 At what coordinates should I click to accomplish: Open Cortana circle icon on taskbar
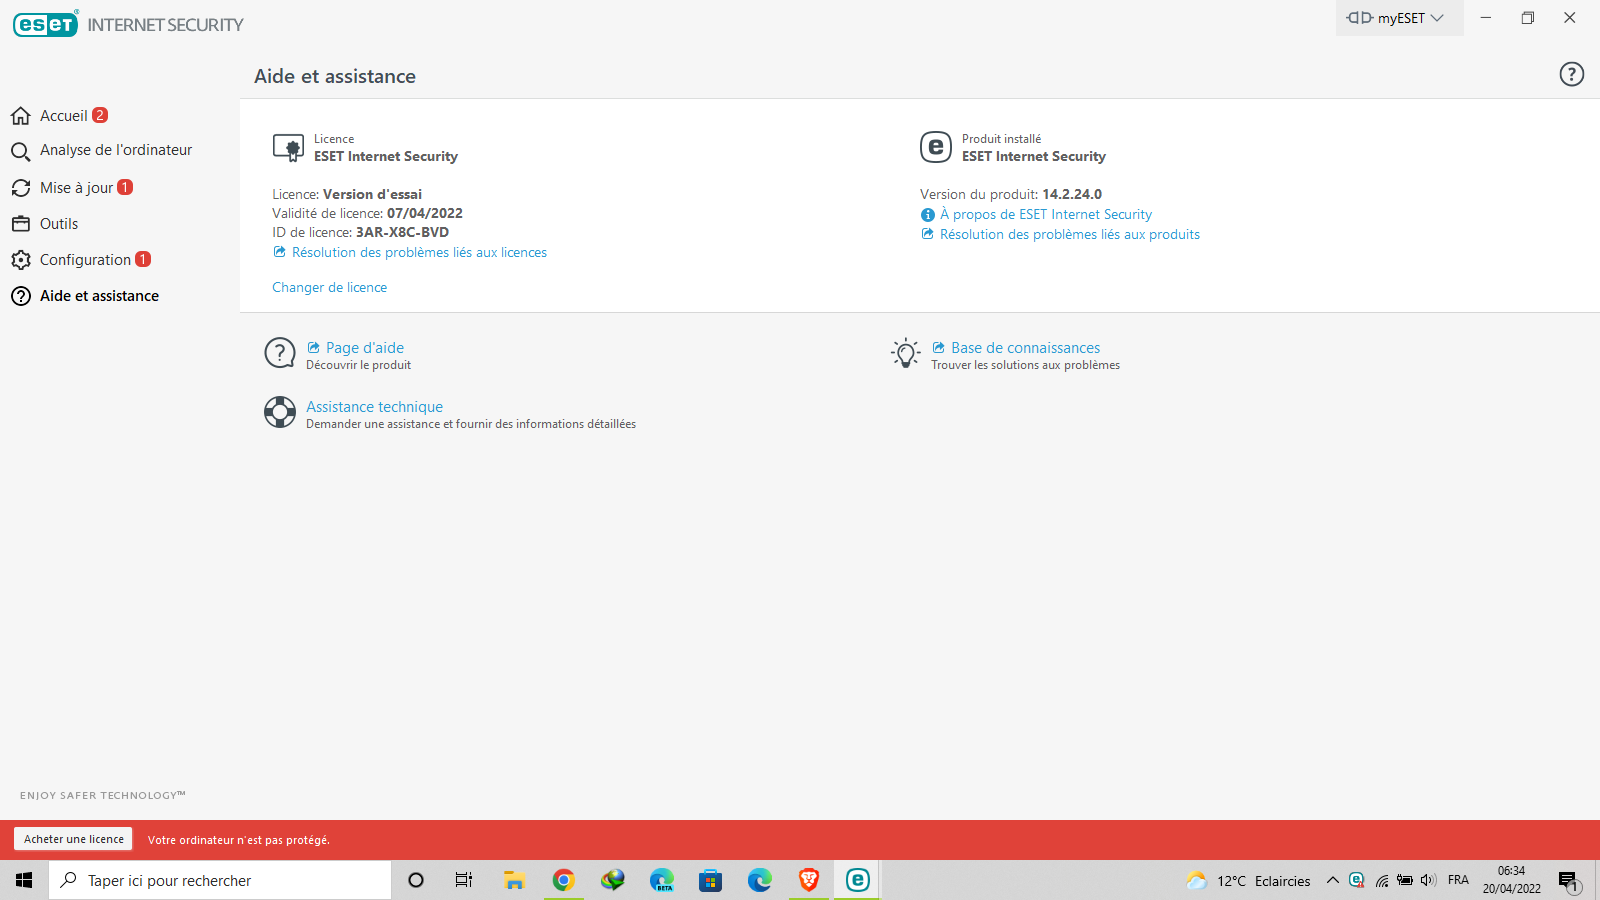[416, 880]
